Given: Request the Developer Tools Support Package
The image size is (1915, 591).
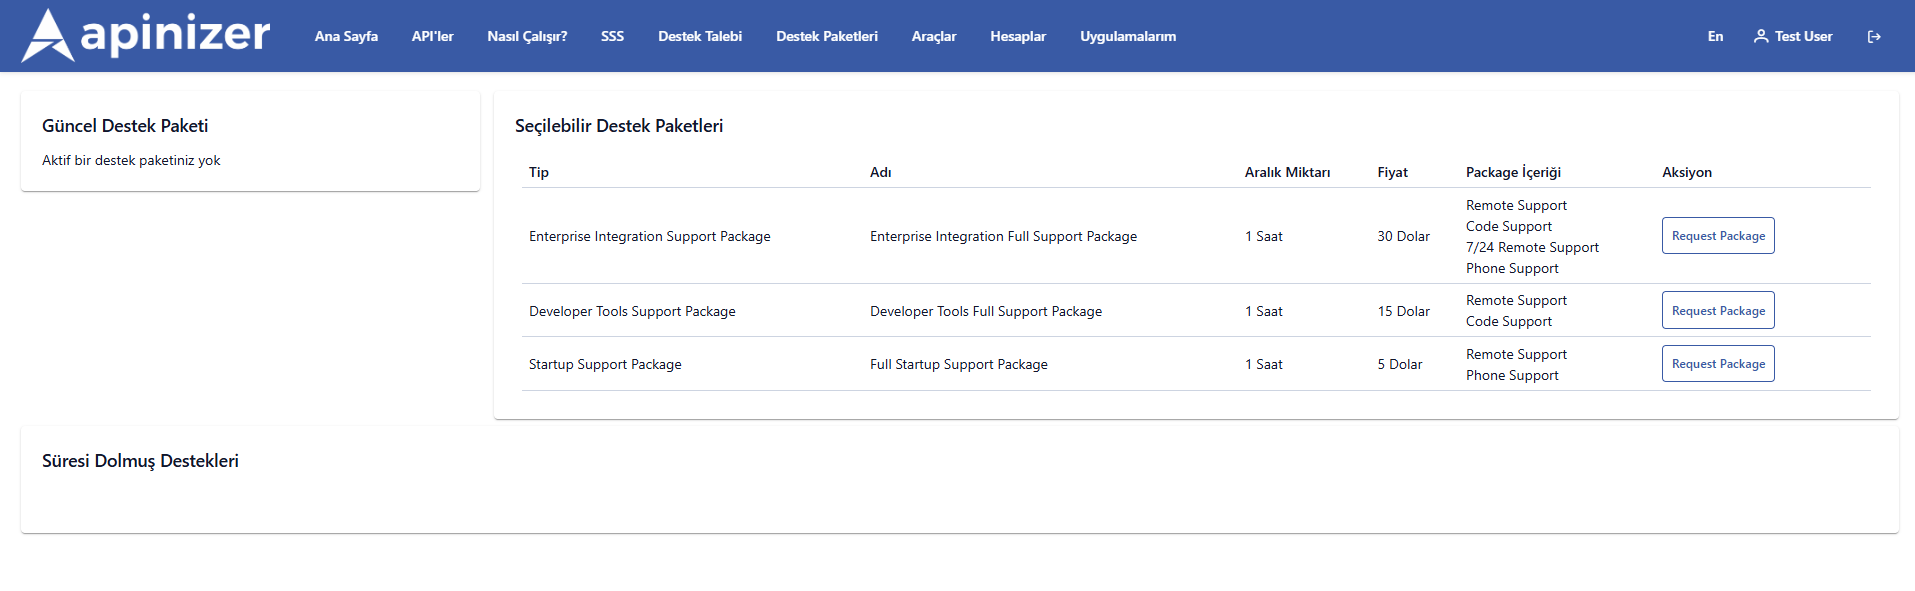Looking at the screenshot, I should coord(1718,311).
